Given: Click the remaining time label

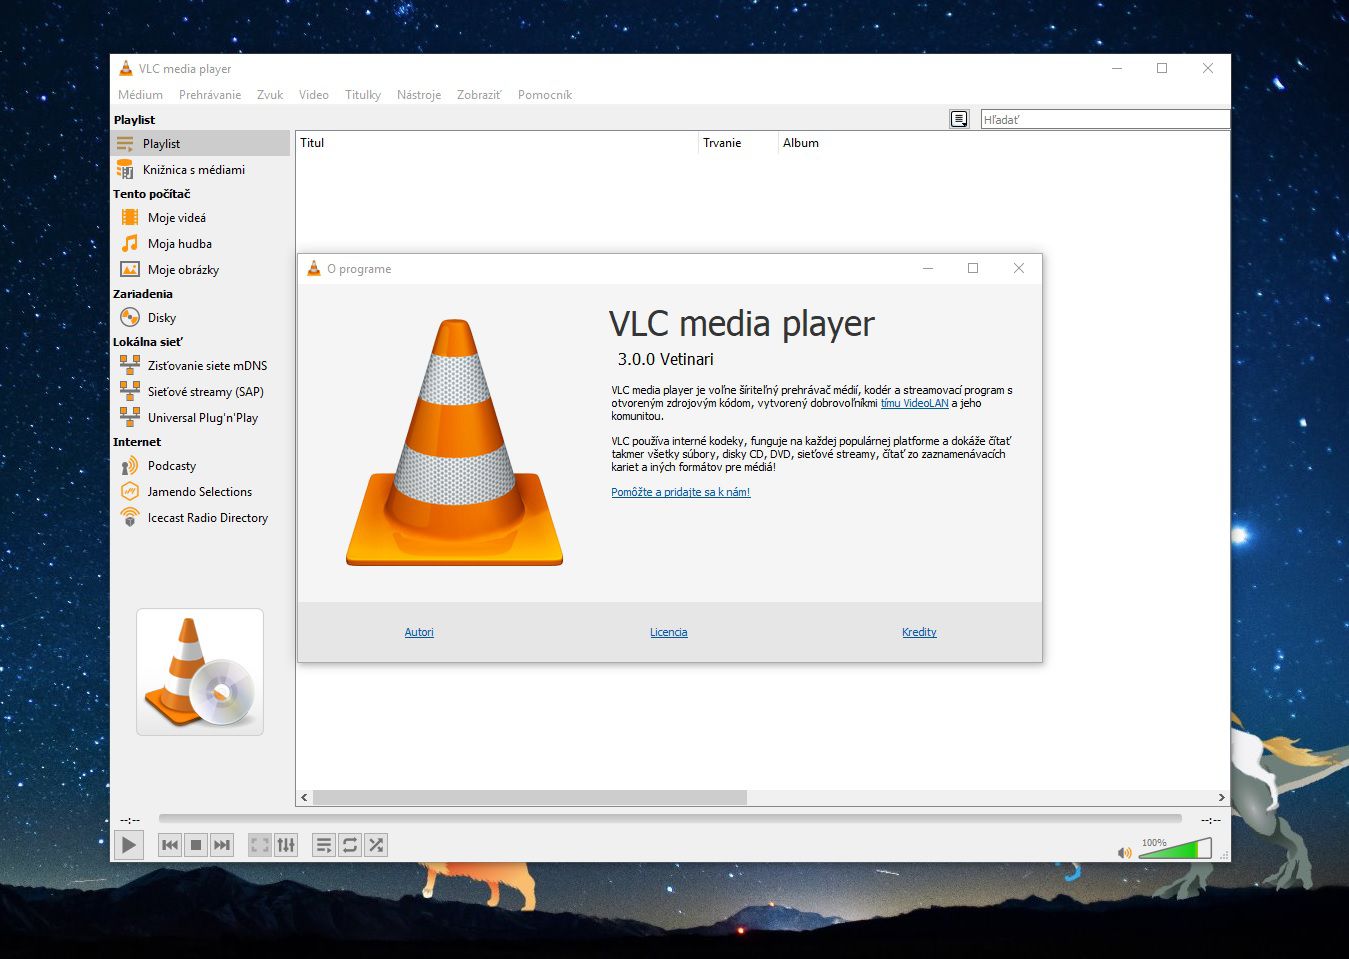Looking at the screenshot, I should (1211, 820).
